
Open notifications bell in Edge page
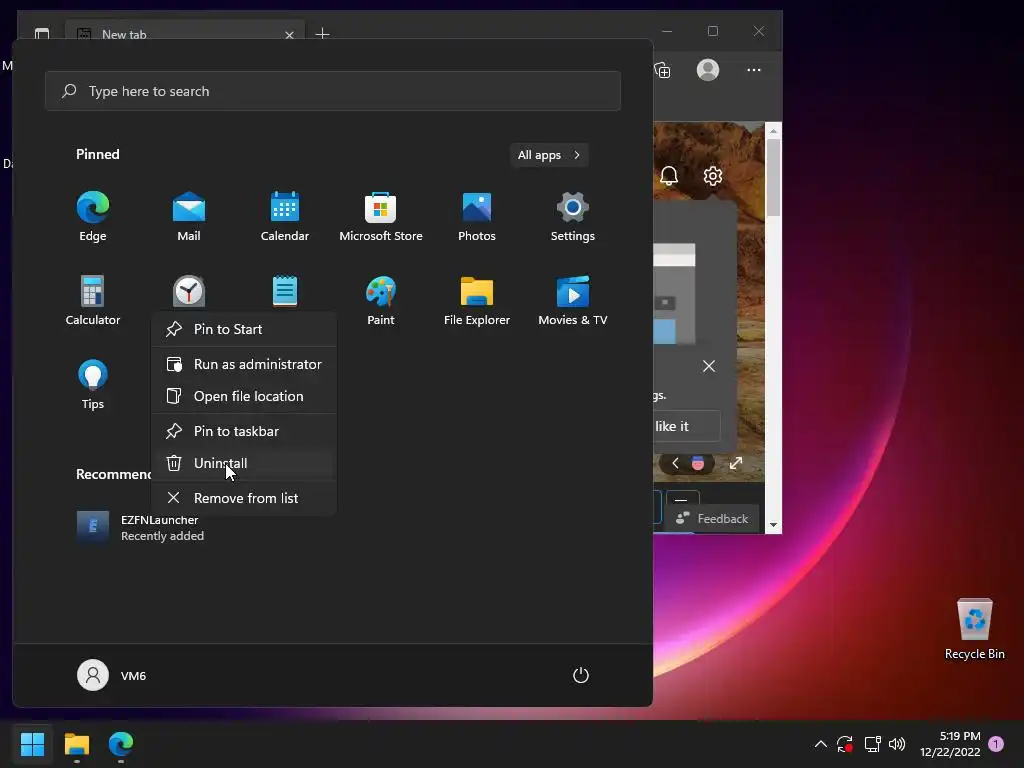coord(669,176)
